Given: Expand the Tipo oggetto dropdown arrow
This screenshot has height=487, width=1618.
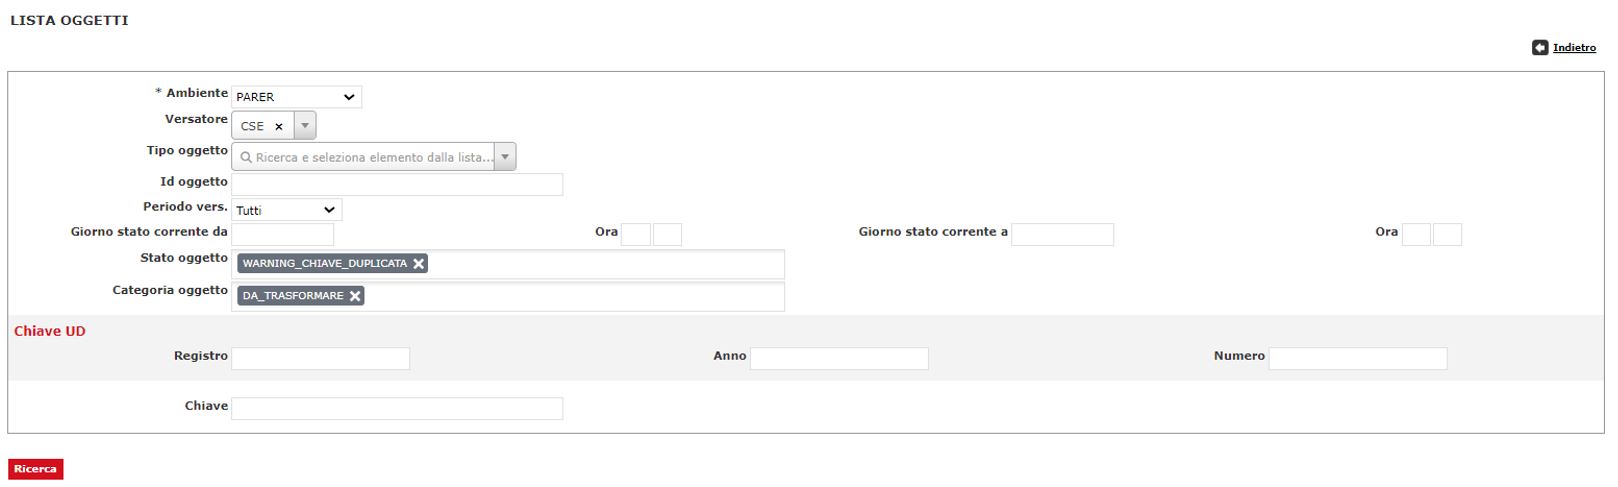Looking at the screenshot, I should pyautogui.click(x=505, y=157).
